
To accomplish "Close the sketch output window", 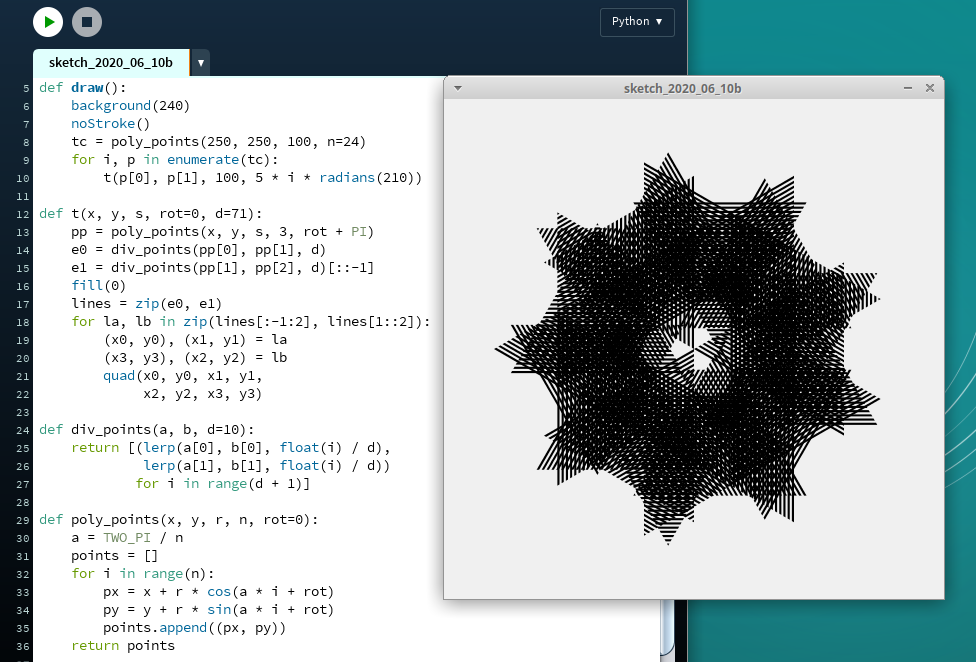I will [930, 88].
